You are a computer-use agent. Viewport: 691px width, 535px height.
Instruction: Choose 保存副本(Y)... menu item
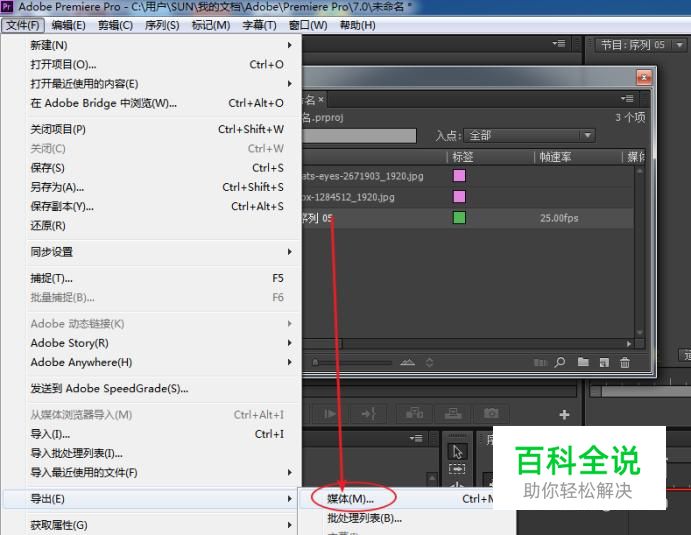(151, 206)
